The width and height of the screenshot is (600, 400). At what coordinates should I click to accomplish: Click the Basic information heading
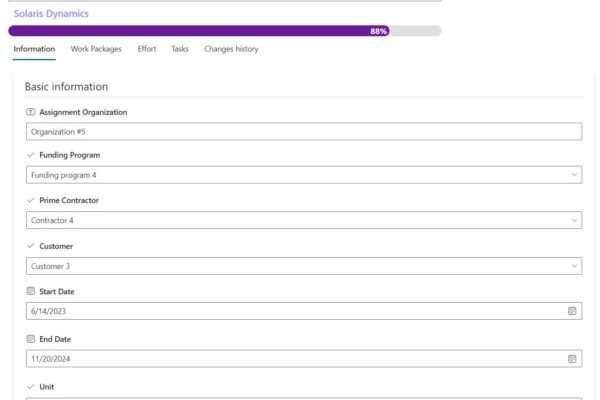66,87
